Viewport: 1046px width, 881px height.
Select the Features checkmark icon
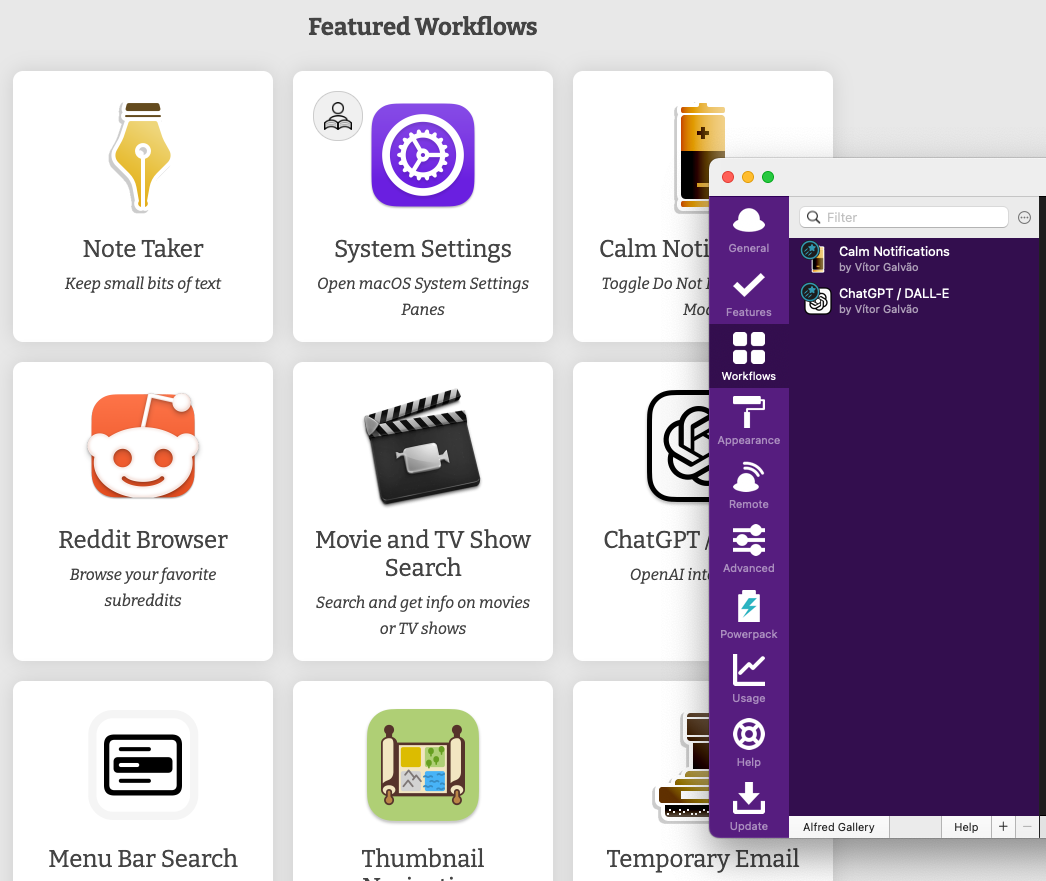[x=748, y=293]
